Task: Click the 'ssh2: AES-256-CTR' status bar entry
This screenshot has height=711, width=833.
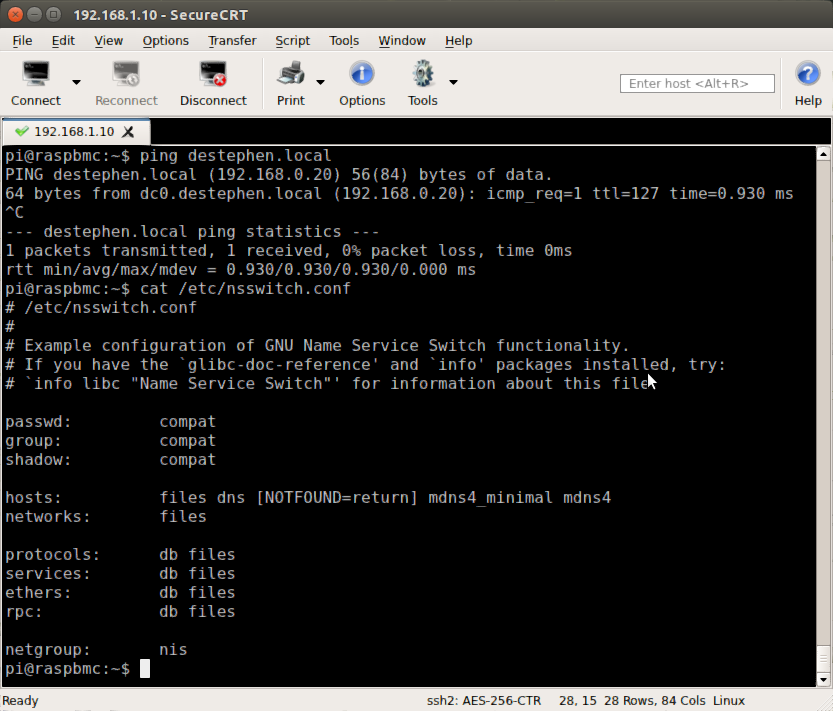Action: click(483, 700)
